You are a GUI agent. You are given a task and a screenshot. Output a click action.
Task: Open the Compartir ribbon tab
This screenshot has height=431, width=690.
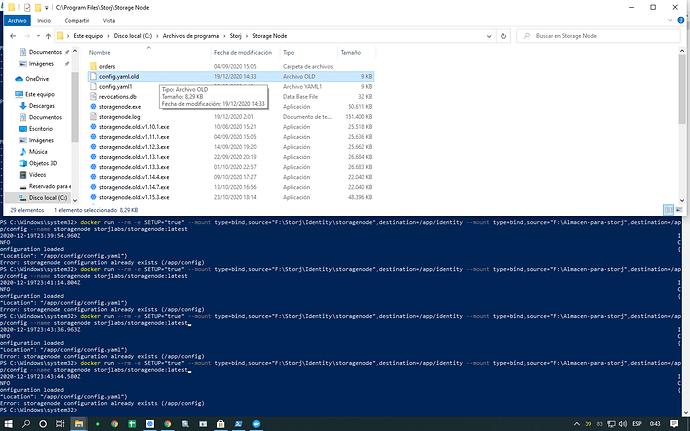pyautogui.click(x=79, y=19)
